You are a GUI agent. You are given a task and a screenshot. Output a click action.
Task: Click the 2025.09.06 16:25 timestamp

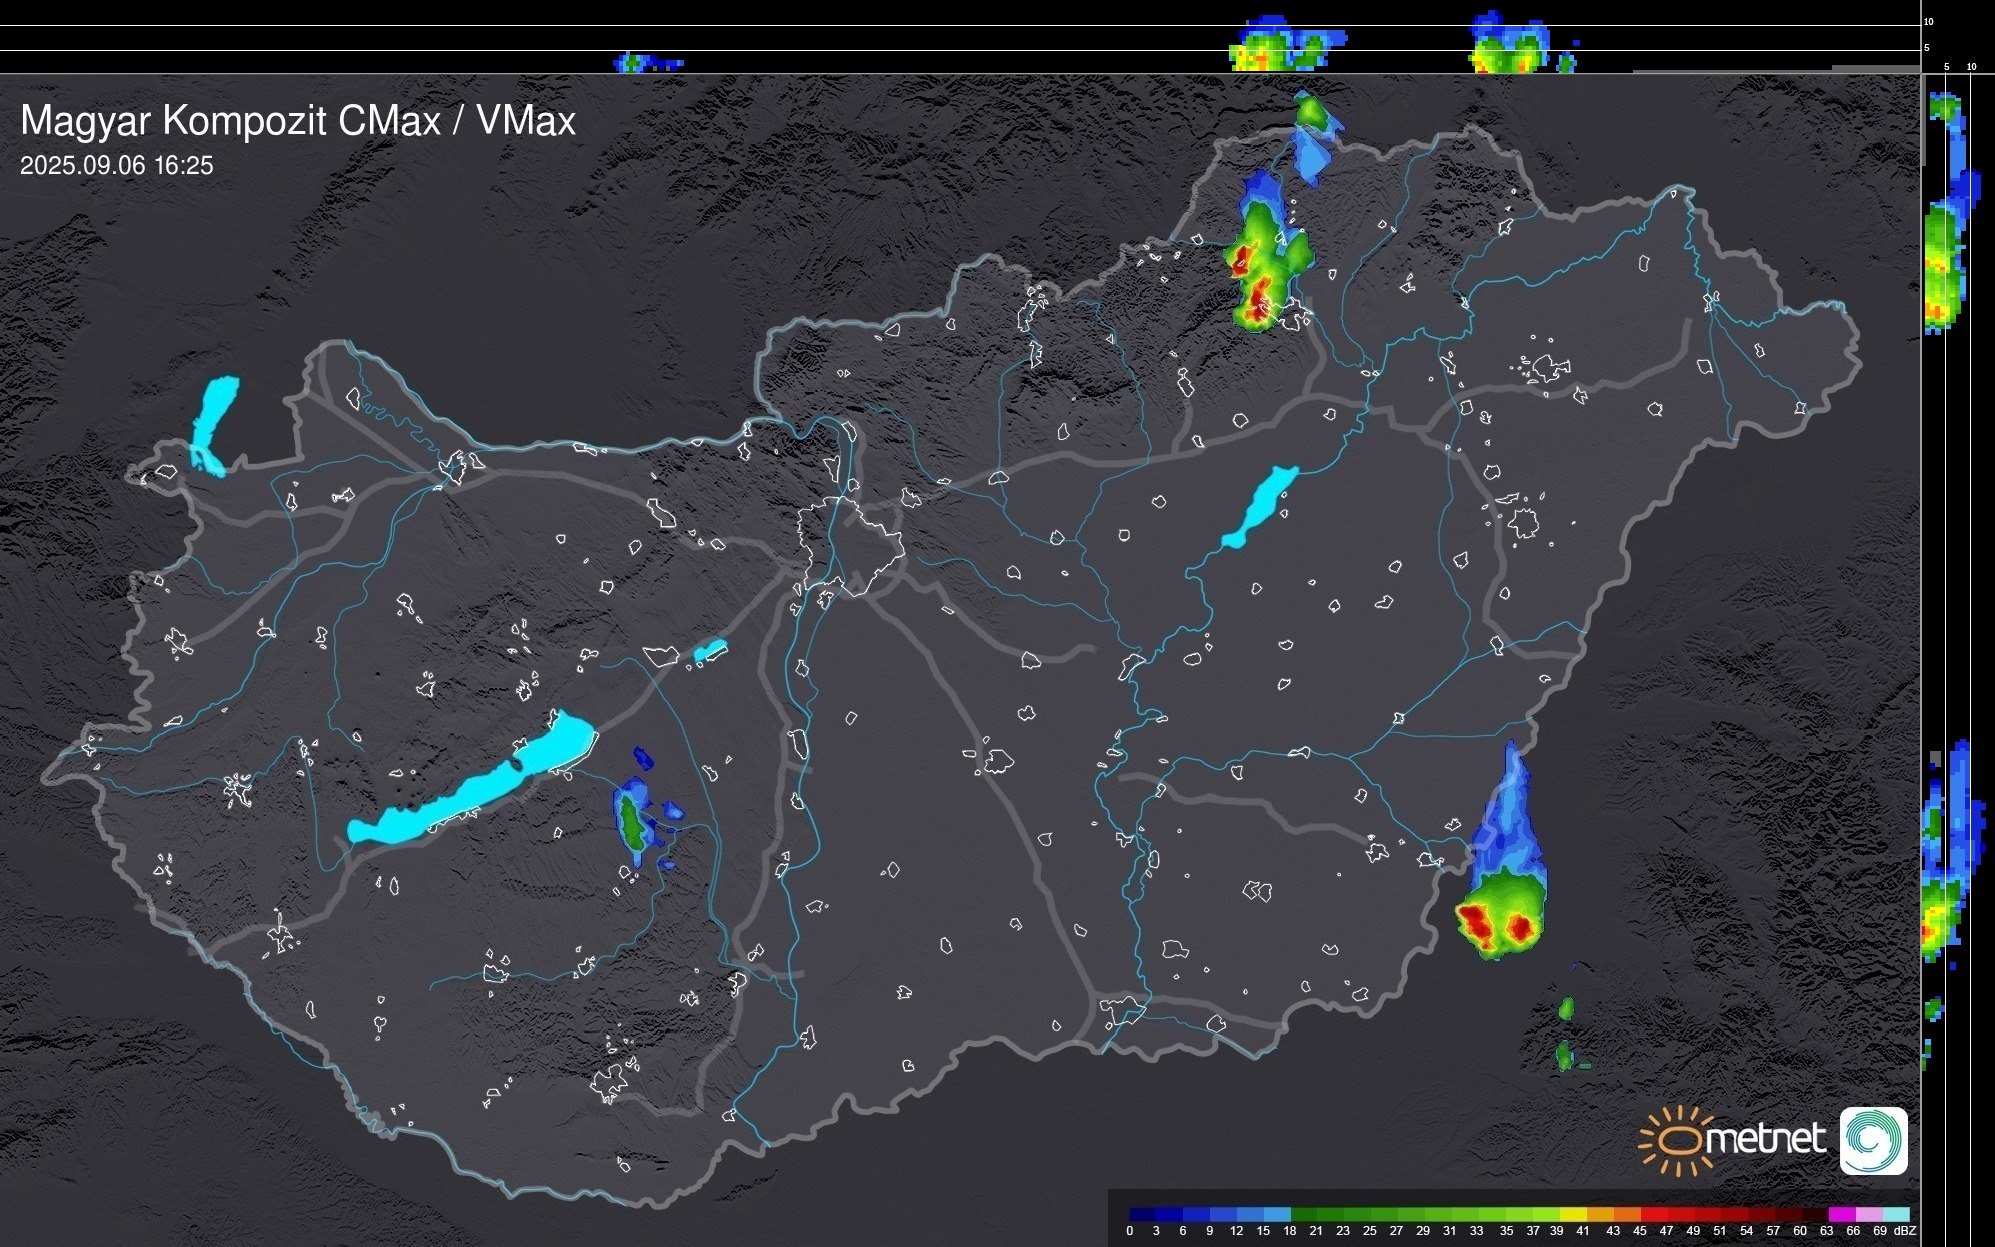click(117, 166)
